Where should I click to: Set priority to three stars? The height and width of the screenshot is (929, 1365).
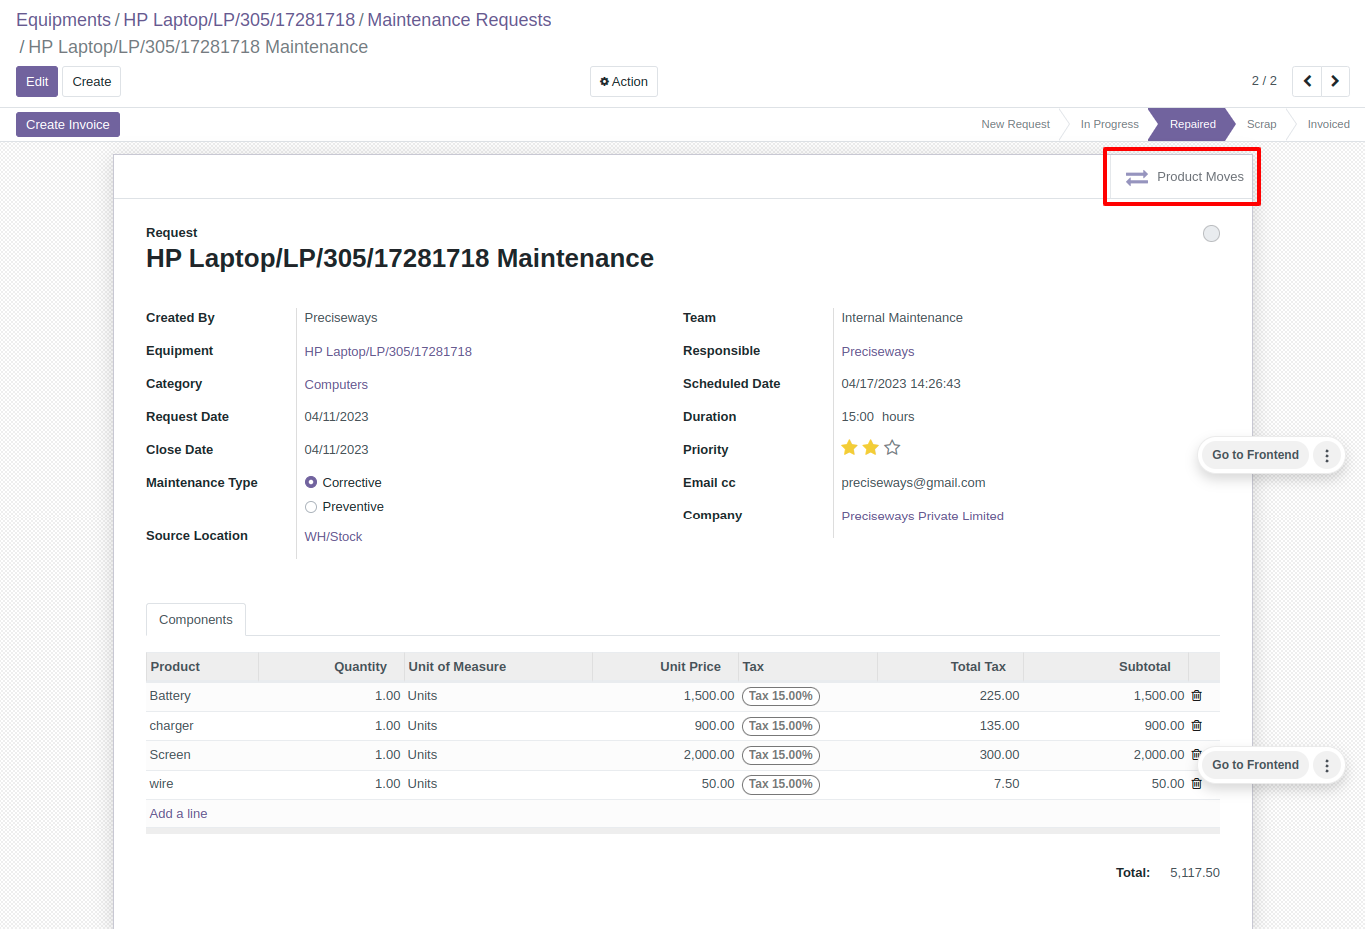(892, 448)
